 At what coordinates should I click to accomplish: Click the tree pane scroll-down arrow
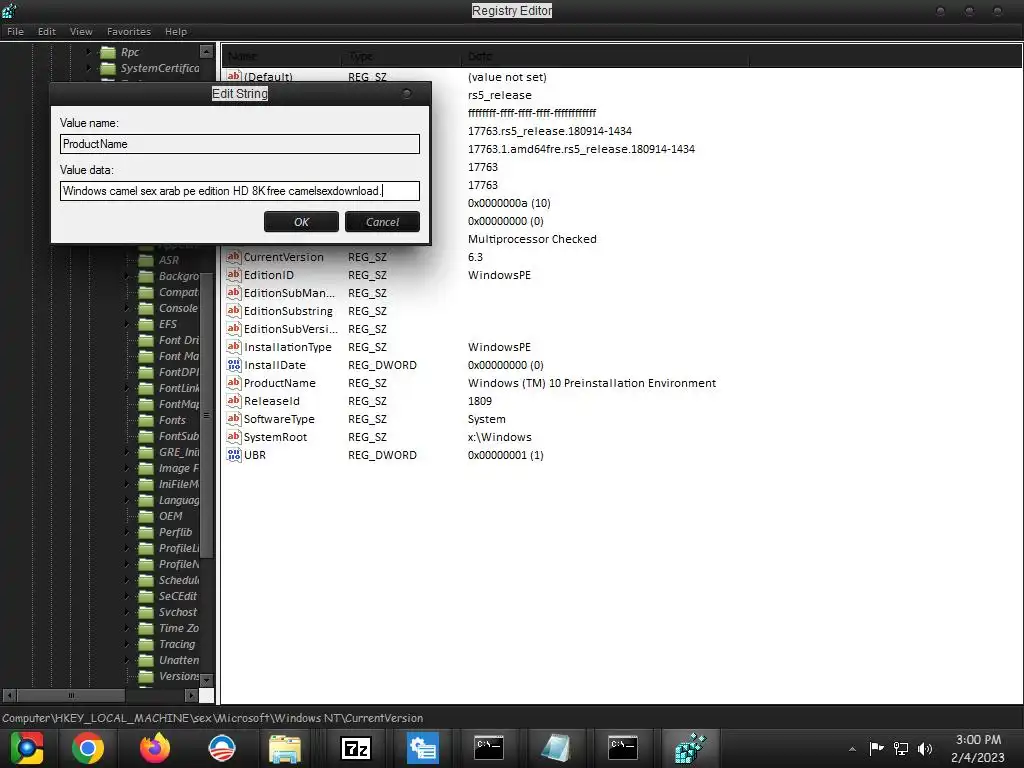[206, 680]
